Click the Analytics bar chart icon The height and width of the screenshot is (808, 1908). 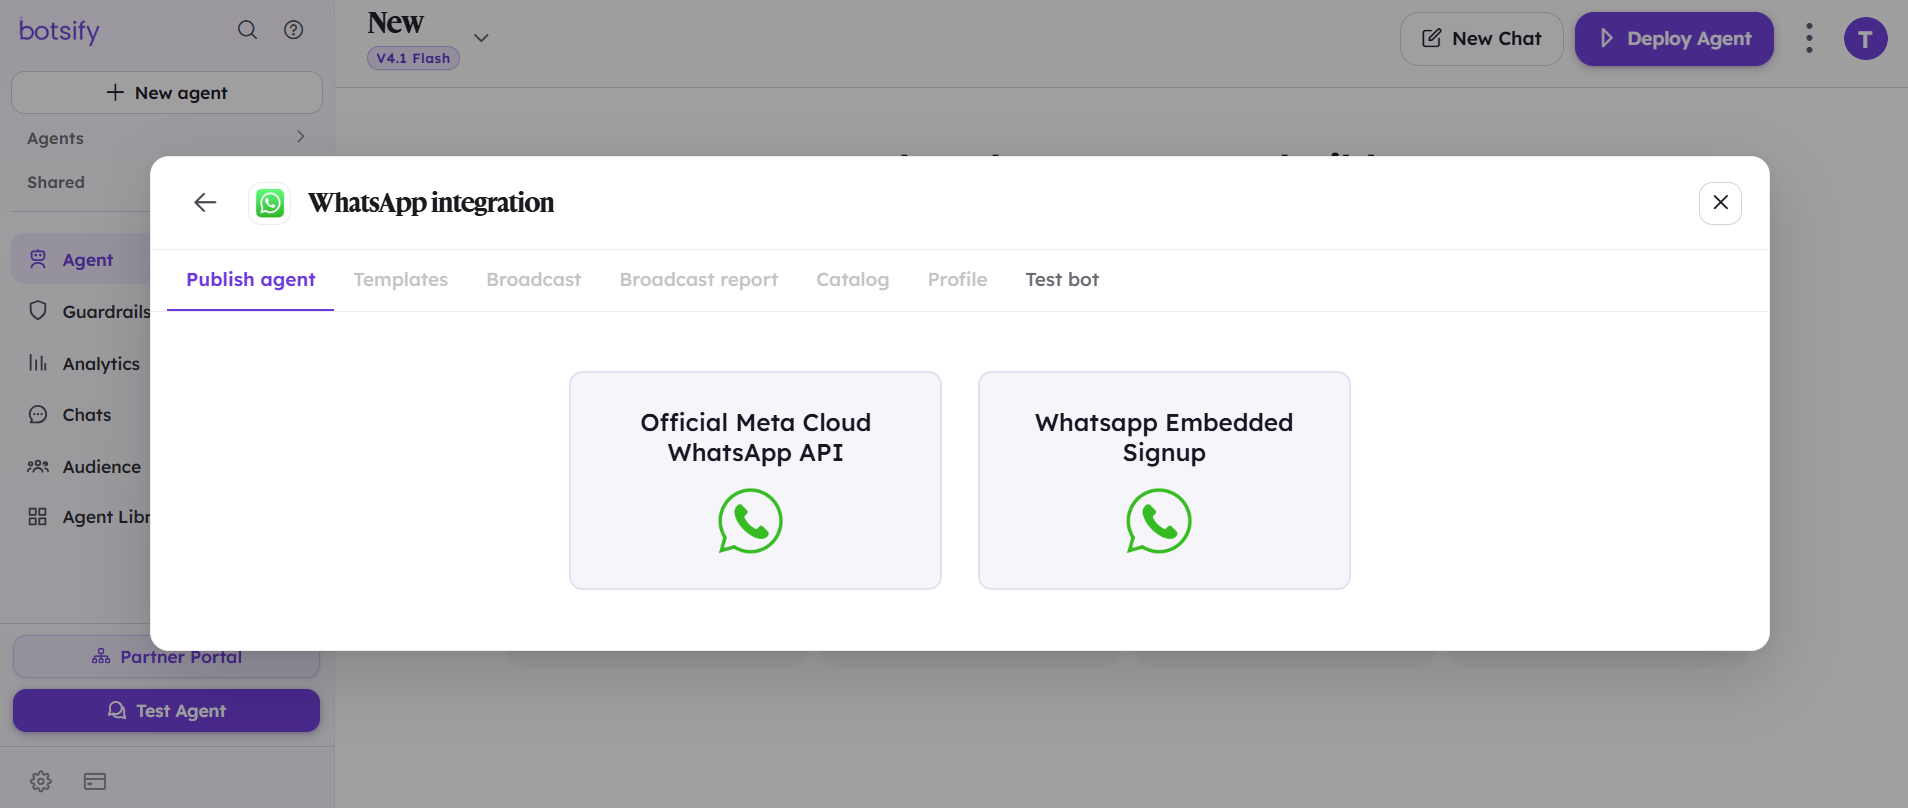tap(38, 363)
